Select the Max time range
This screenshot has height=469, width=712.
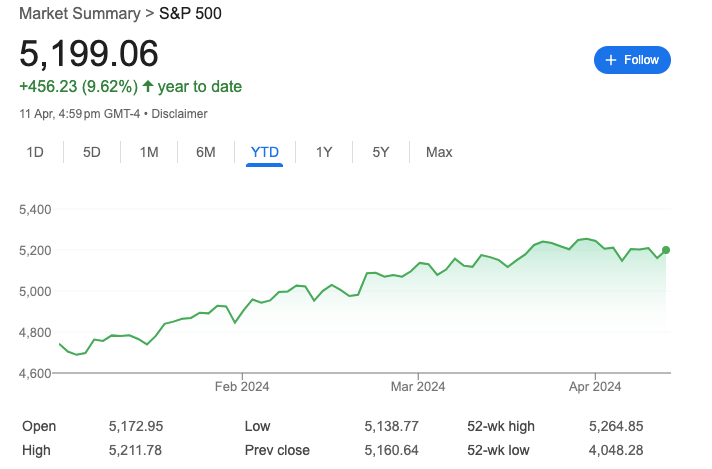(x=439, y=152)
